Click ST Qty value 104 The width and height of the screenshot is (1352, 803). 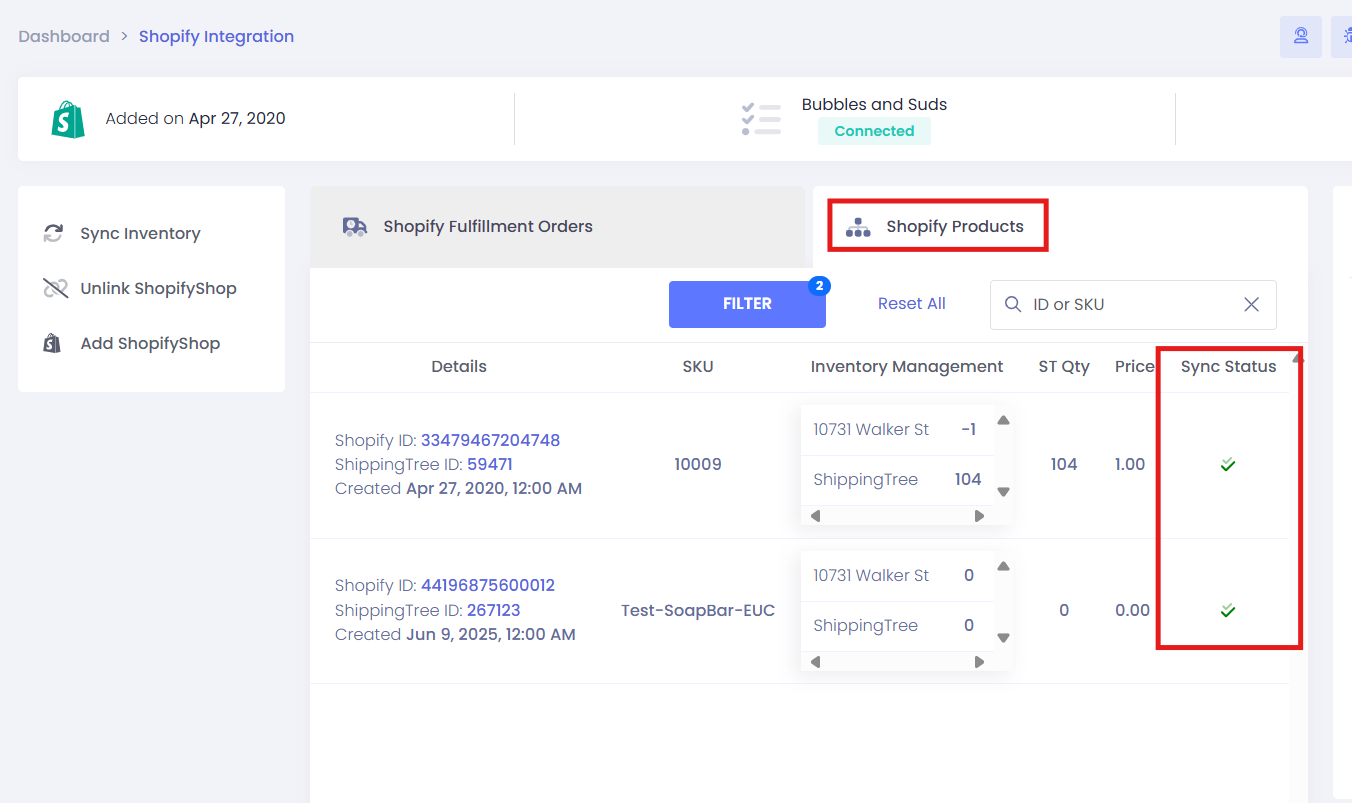coord(1064,464)
